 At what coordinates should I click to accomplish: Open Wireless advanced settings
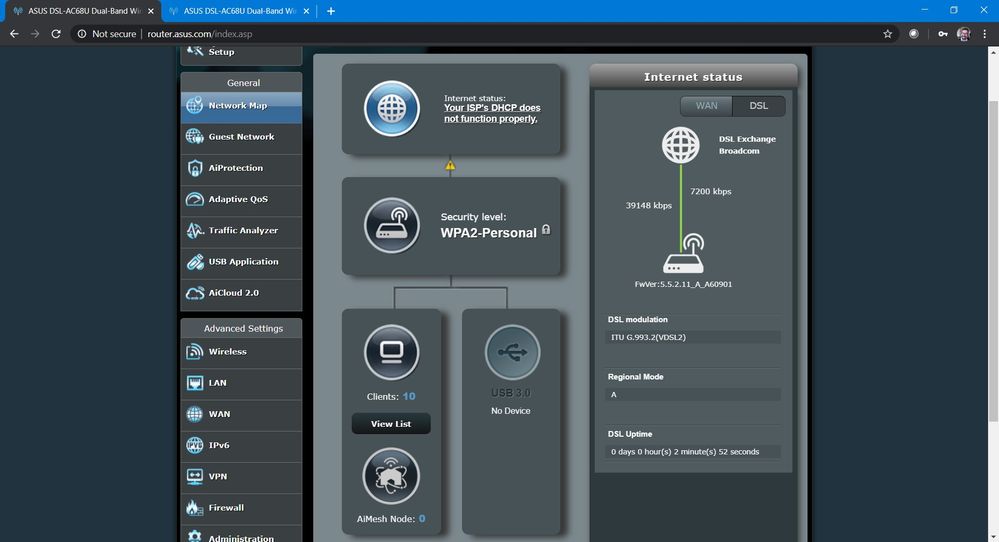[241, 352]
